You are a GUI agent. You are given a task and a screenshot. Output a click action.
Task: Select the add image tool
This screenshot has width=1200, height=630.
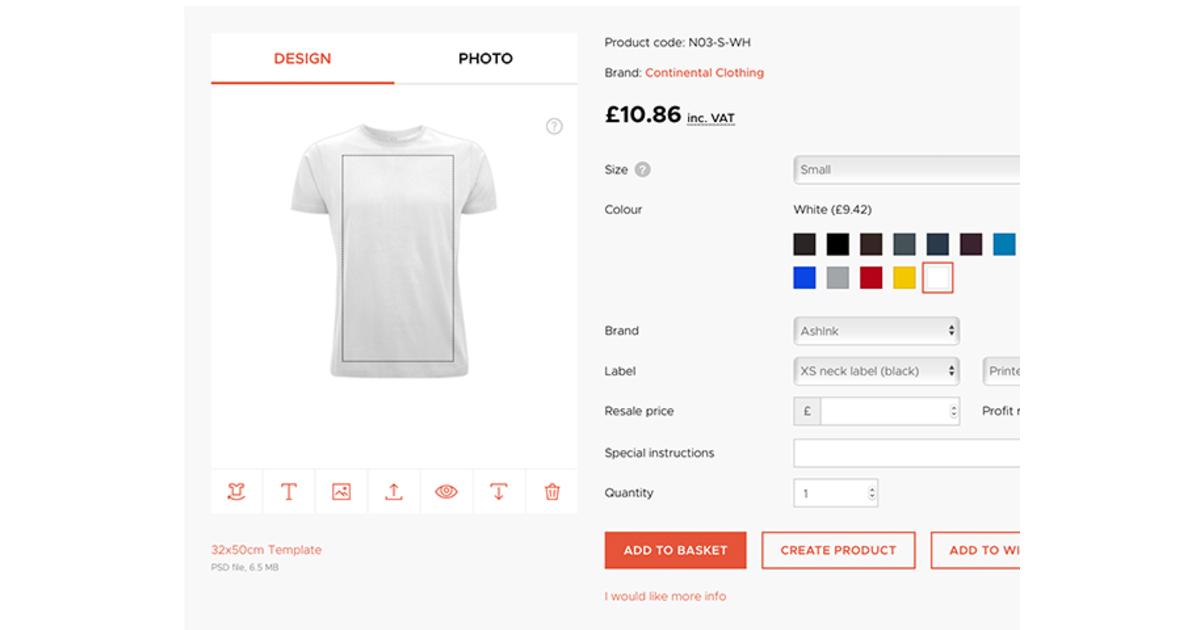[x=341, y=491]
